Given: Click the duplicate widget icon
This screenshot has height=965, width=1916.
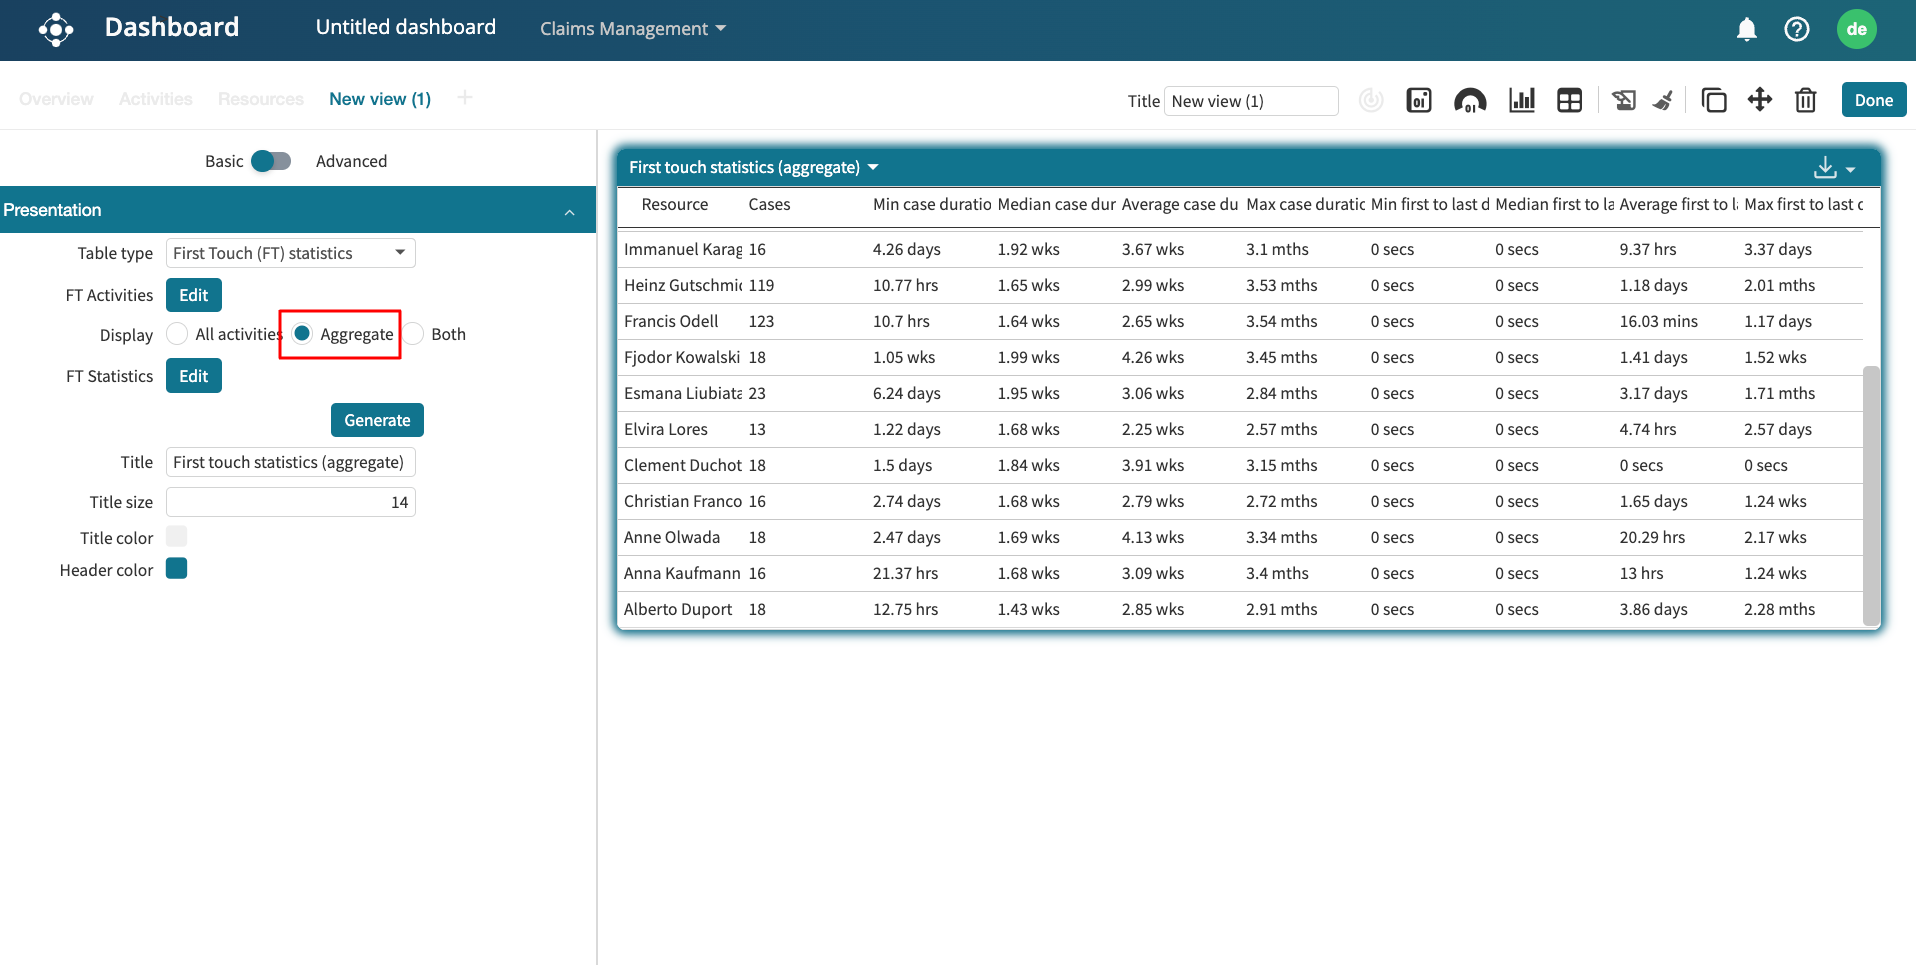Looking at the screenshot, I should pyautogui.click(x=1713, y=100).
